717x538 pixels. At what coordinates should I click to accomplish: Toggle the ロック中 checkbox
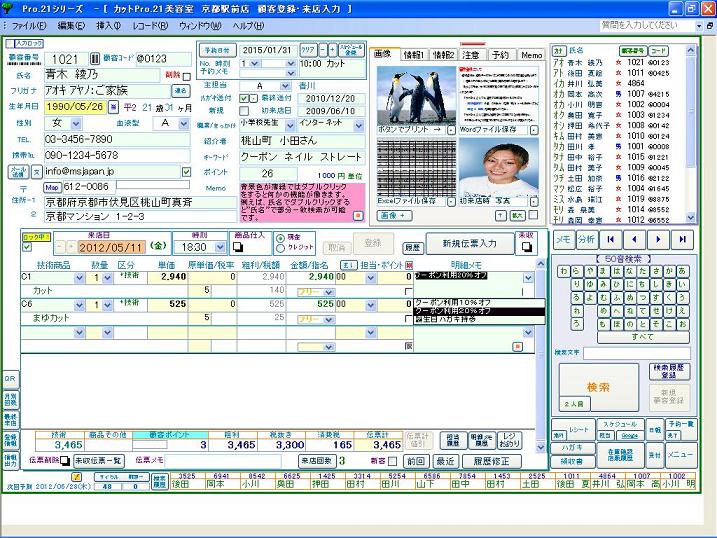pyautogui.click(x=27, y=247)
